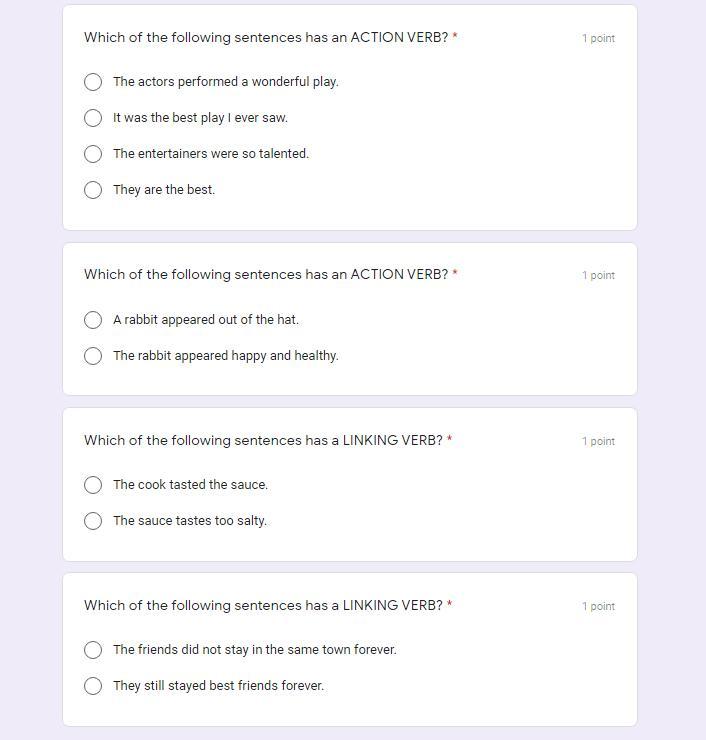Screen dimensions: 706x740
Task: Click the red required asterisk on the friends question
Action: tap(450, 605)
